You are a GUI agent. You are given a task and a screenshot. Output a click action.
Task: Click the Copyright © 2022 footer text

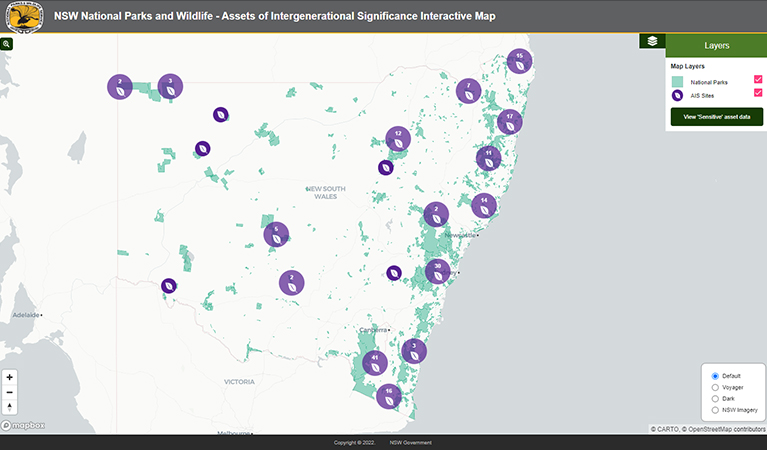(354, 443)
